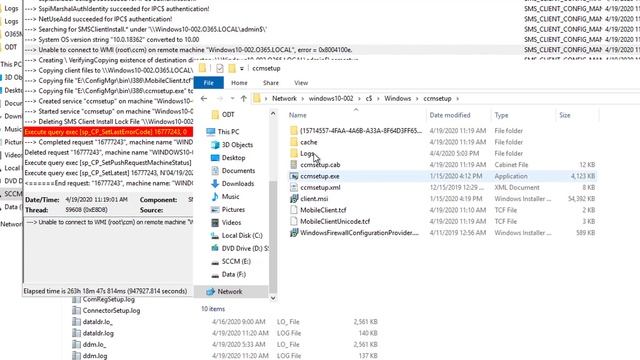This screenshot has width=640, height=360.
Task: Select the ccmsetup.exe application icon
Action: click(x=293, y=176)
